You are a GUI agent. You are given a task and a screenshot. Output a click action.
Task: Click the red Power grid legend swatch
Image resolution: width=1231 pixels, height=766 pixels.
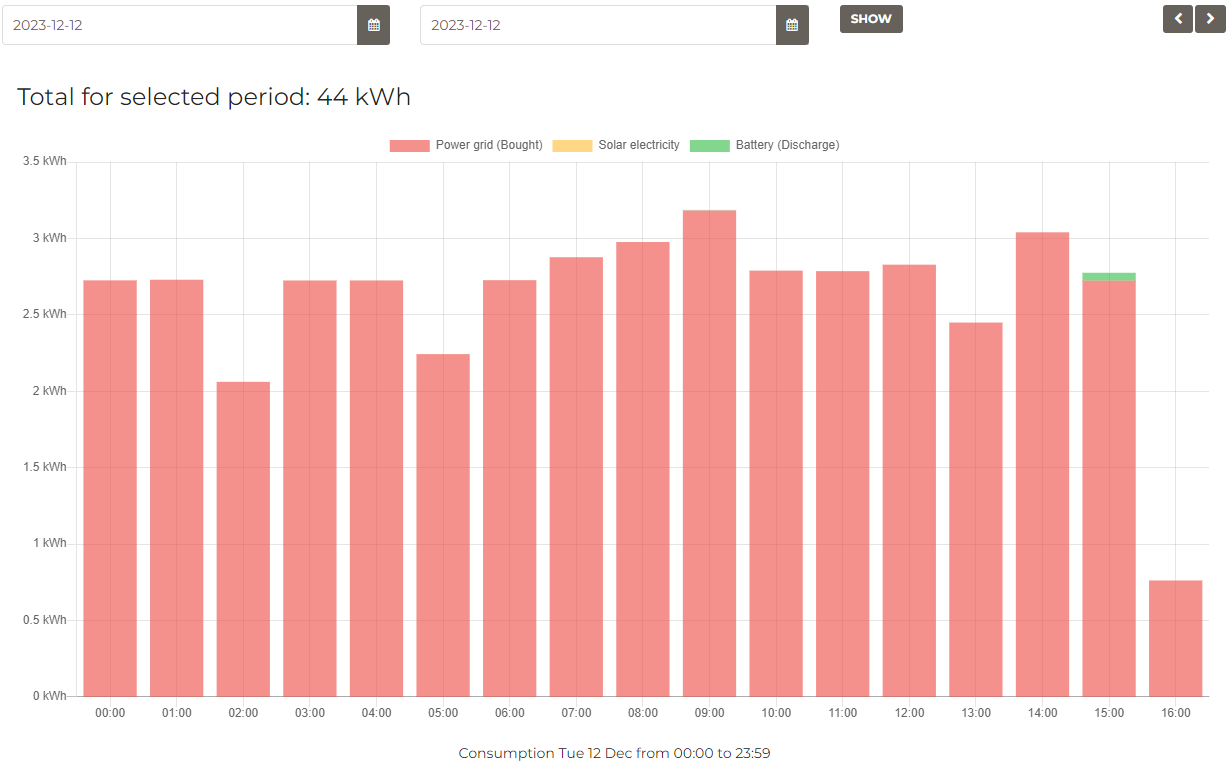click(409, 145)
